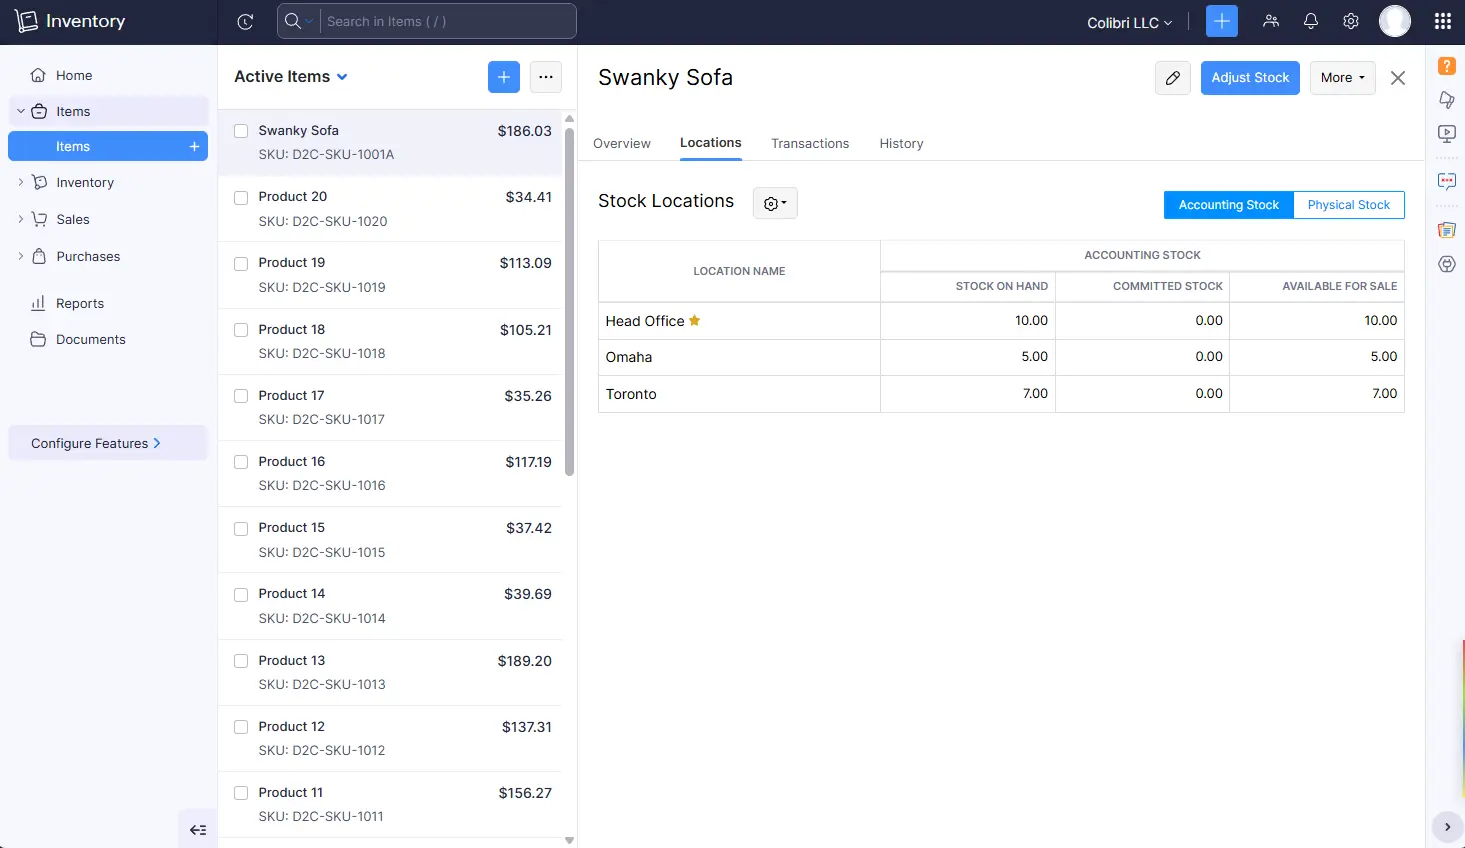Refresh the item list

tap(244, 21)
